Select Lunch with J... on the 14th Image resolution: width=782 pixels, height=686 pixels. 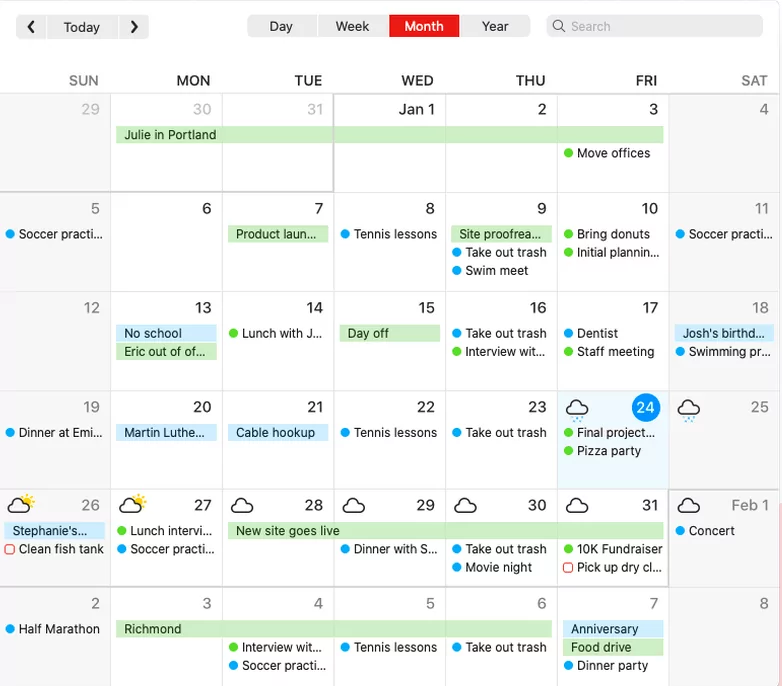(275, 333)
